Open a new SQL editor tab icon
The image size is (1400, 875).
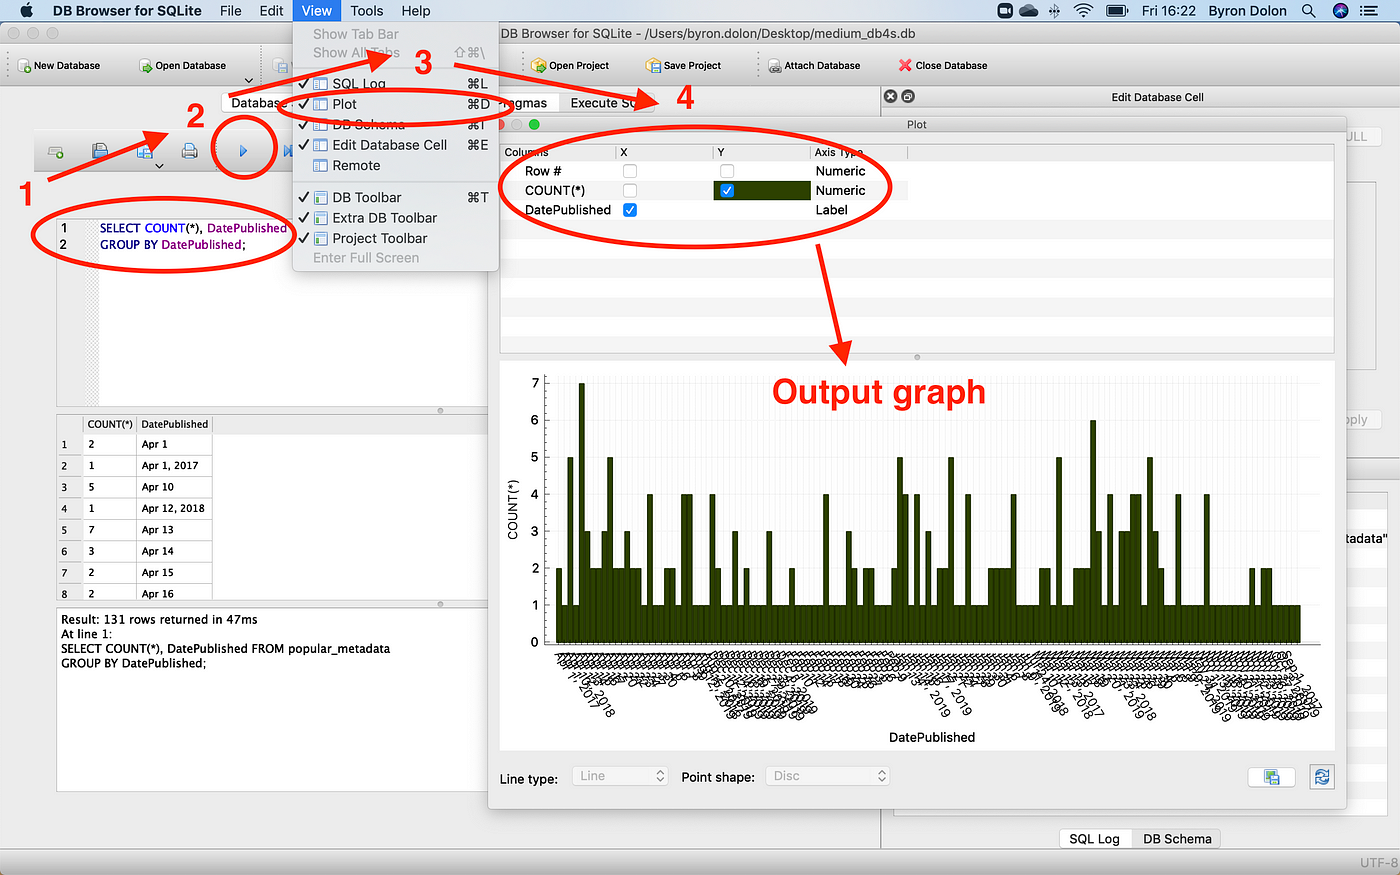click(x=56, y=152)
